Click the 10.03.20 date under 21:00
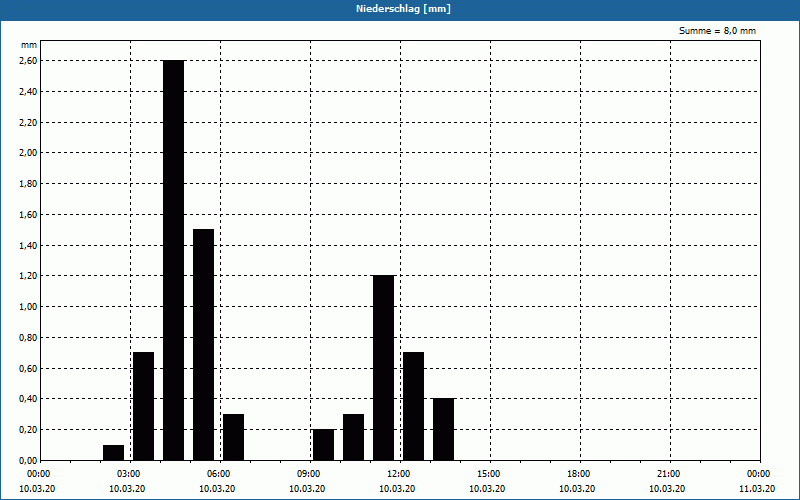800x500 pixels. coord(667,489)
